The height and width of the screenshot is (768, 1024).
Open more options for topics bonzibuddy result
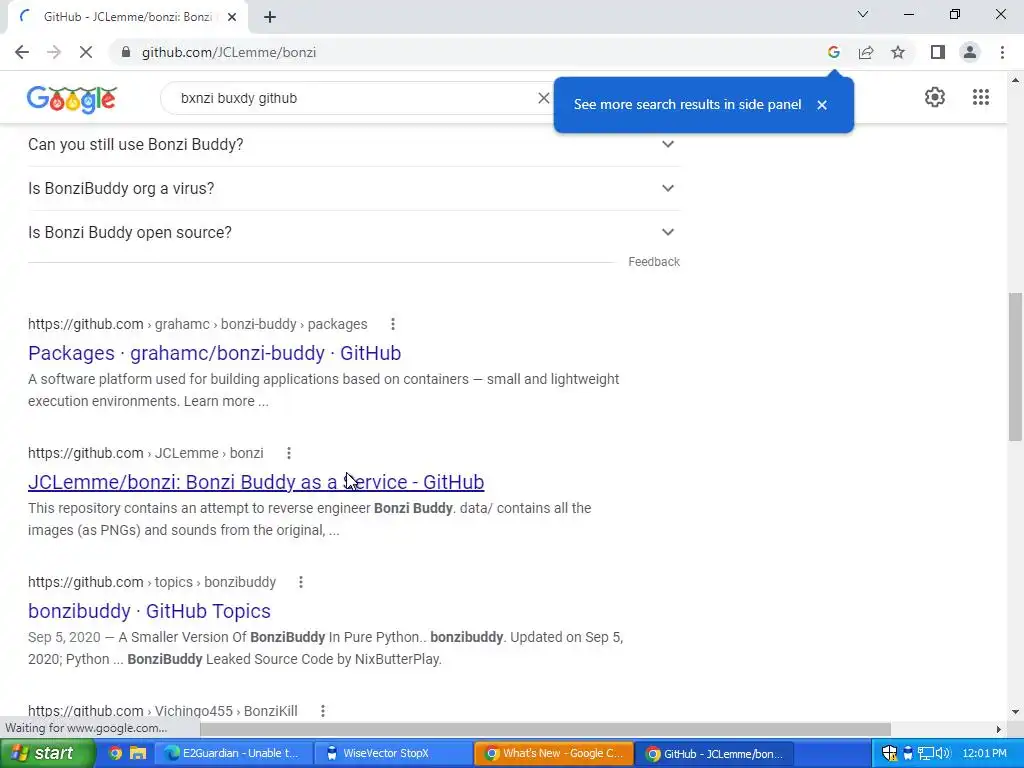300,582
